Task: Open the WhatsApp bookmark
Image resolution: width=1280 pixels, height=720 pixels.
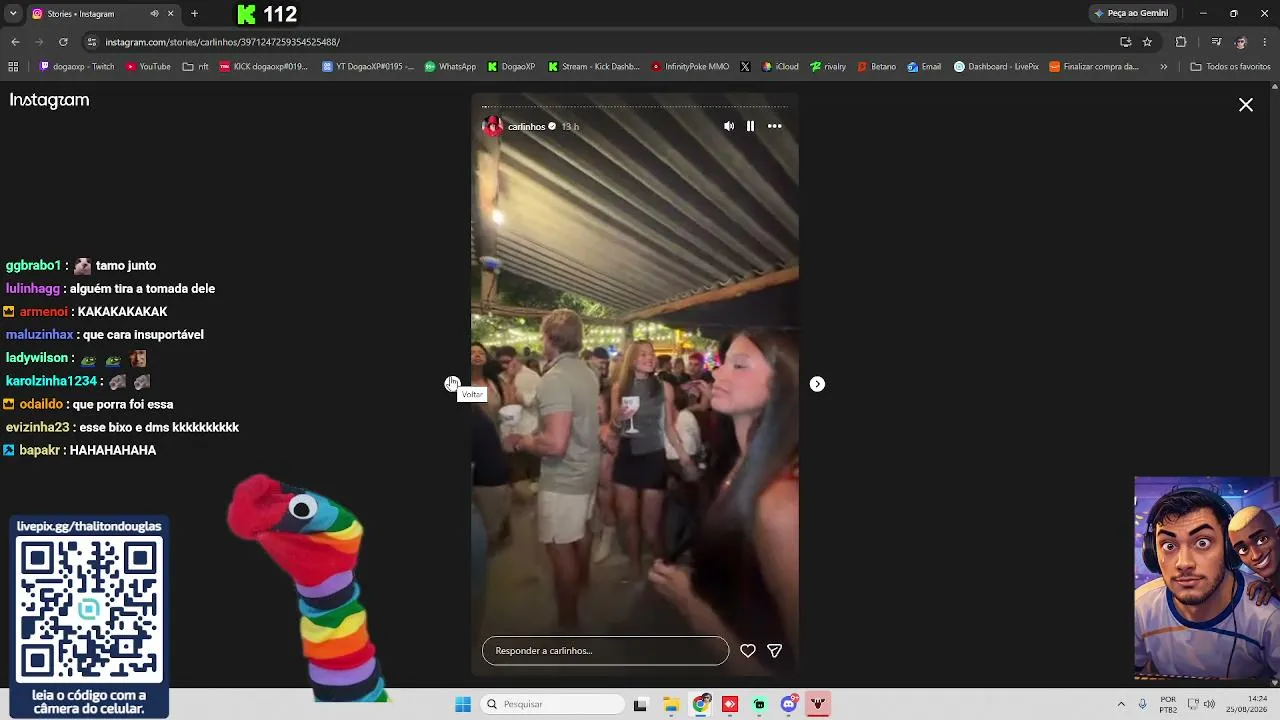Action: (x=450, y=67)
